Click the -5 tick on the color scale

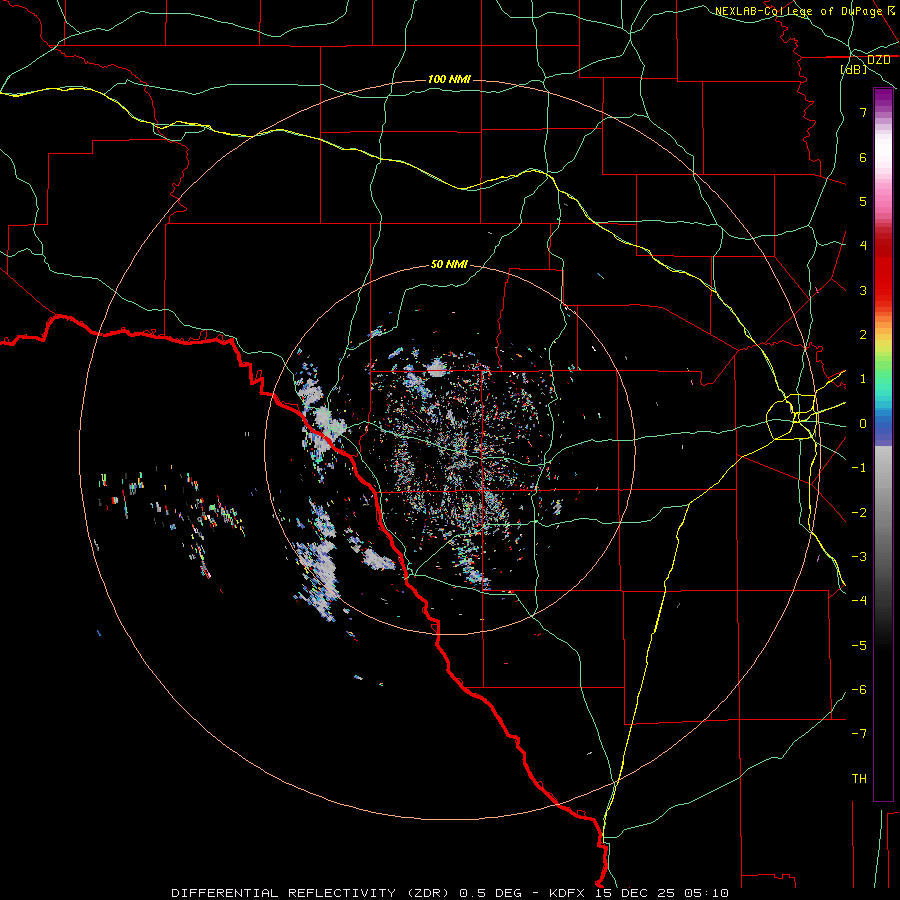tap(859, 646)
